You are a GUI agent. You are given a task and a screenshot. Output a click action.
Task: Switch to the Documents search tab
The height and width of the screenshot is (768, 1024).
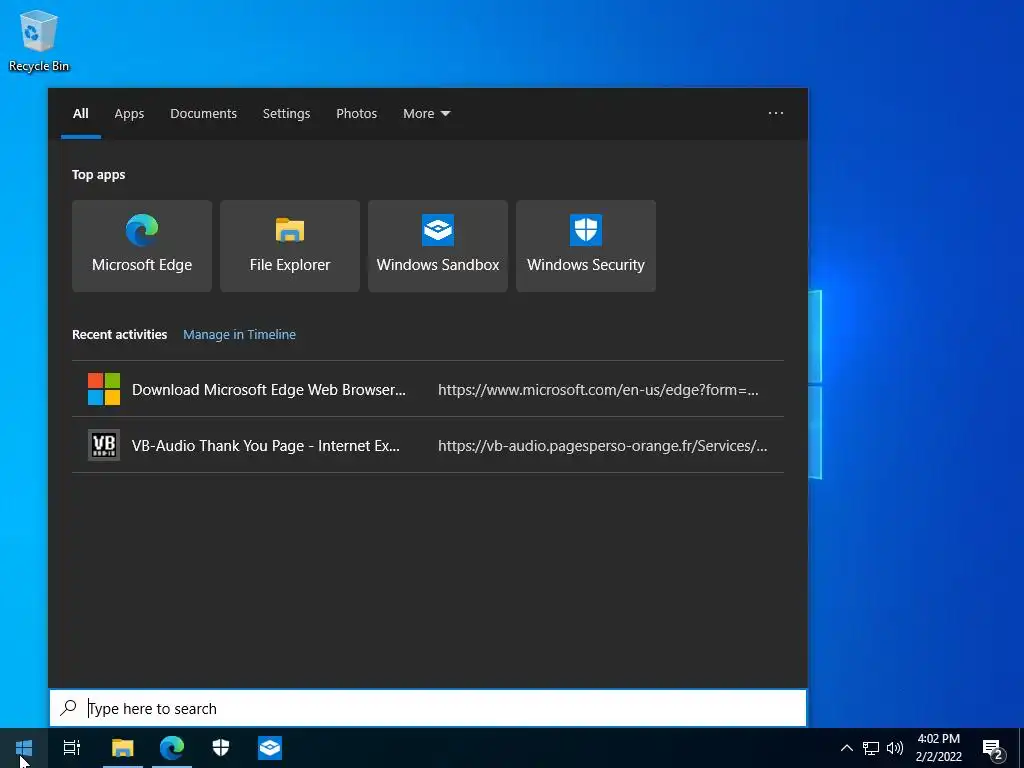203,114
